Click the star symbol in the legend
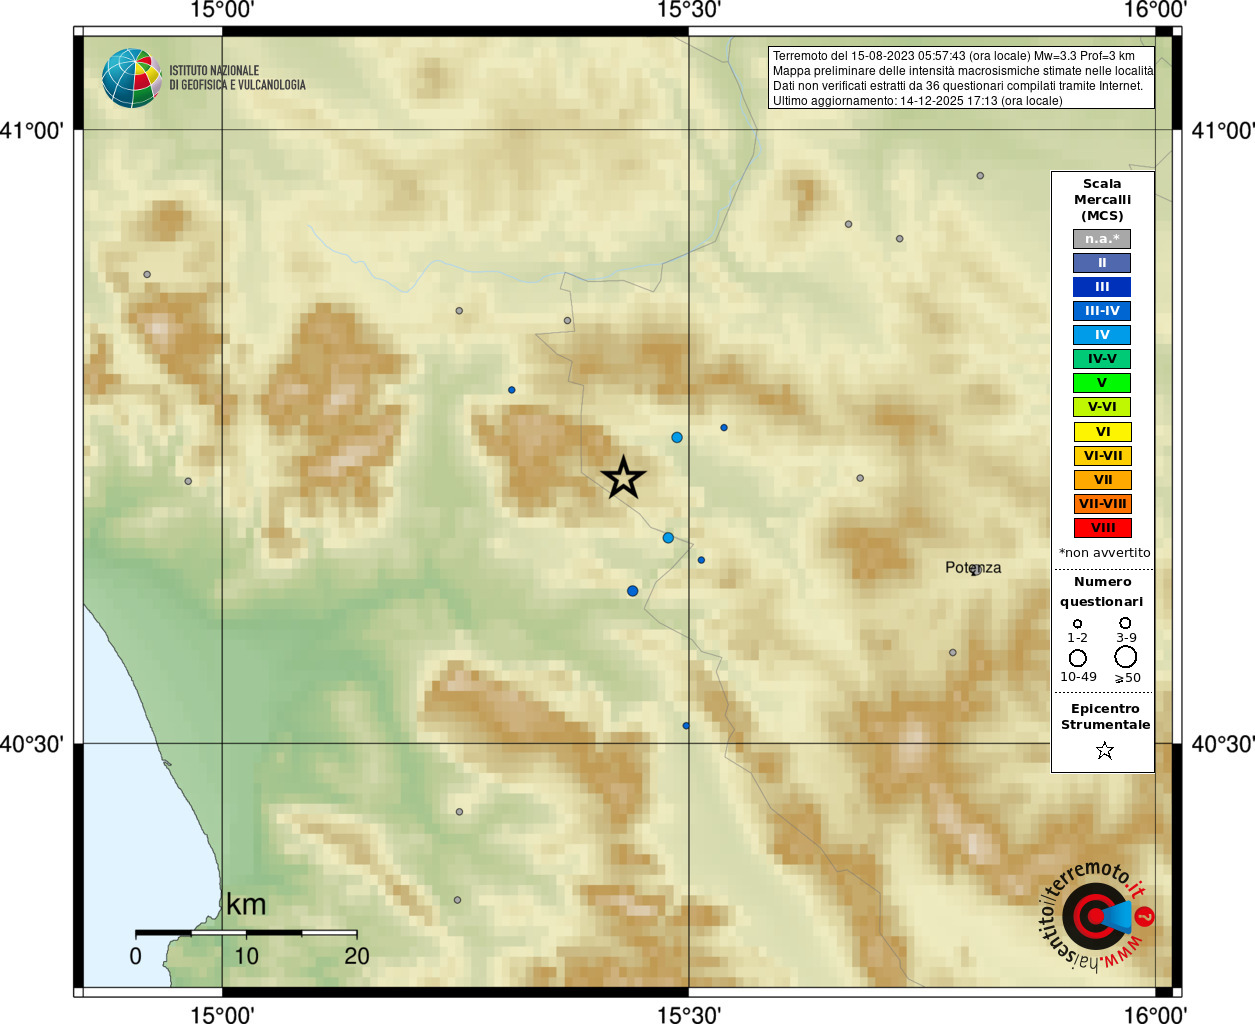Image resolution: width=1255 pixels, height=1024 pixels. (1104, 750)
